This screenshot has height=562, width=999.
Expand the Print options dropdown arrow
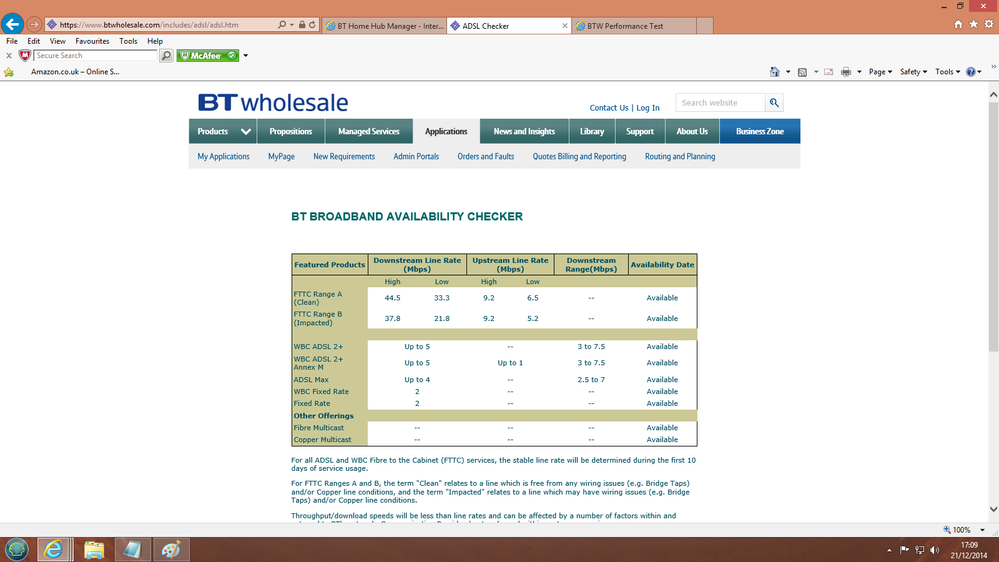point(859,72)
